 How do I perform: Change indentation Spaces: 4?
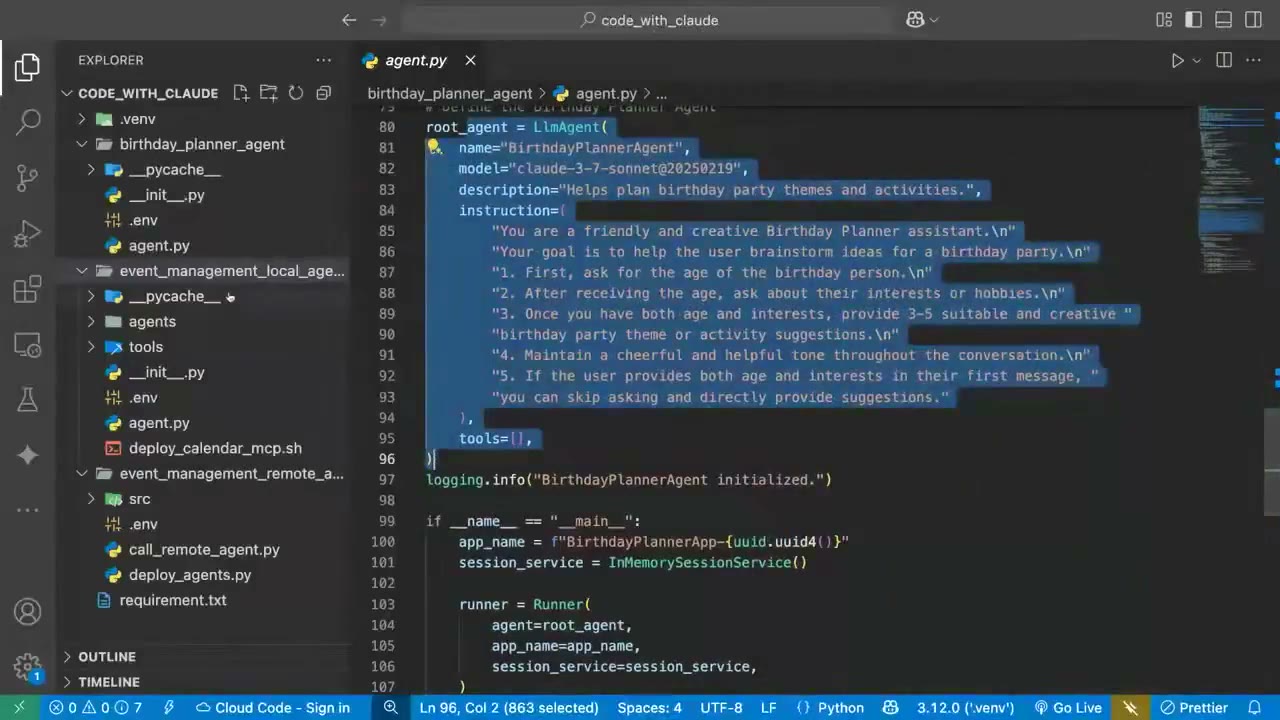click(649, 708)
